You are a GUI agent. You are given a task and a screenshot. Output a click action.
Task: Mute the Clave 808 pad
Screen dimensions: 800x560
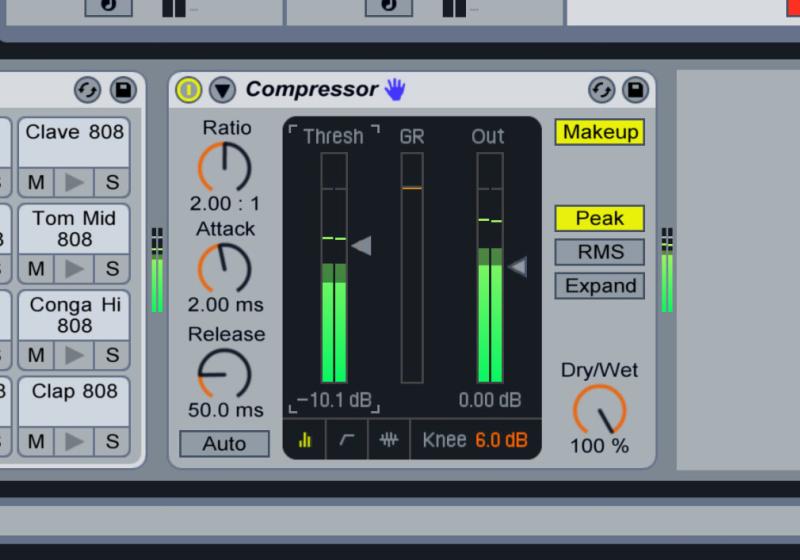coord(37,182)
